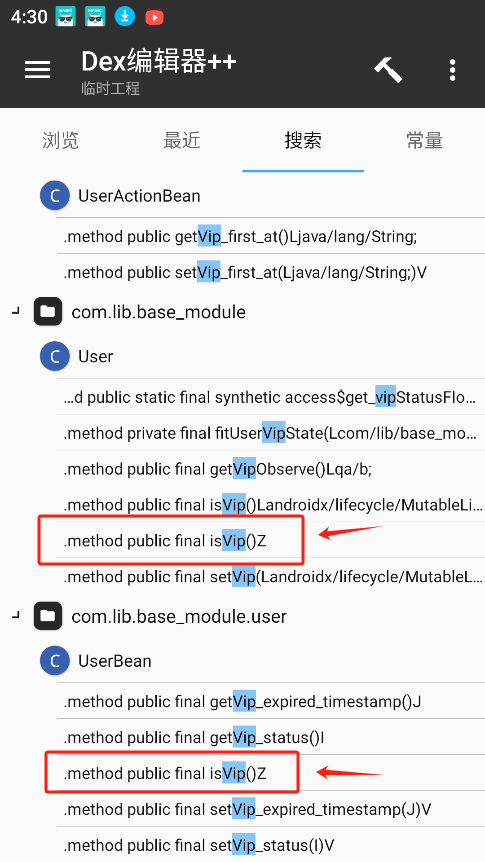Collapse the com.lib.base_module package node

click(15, 312)
